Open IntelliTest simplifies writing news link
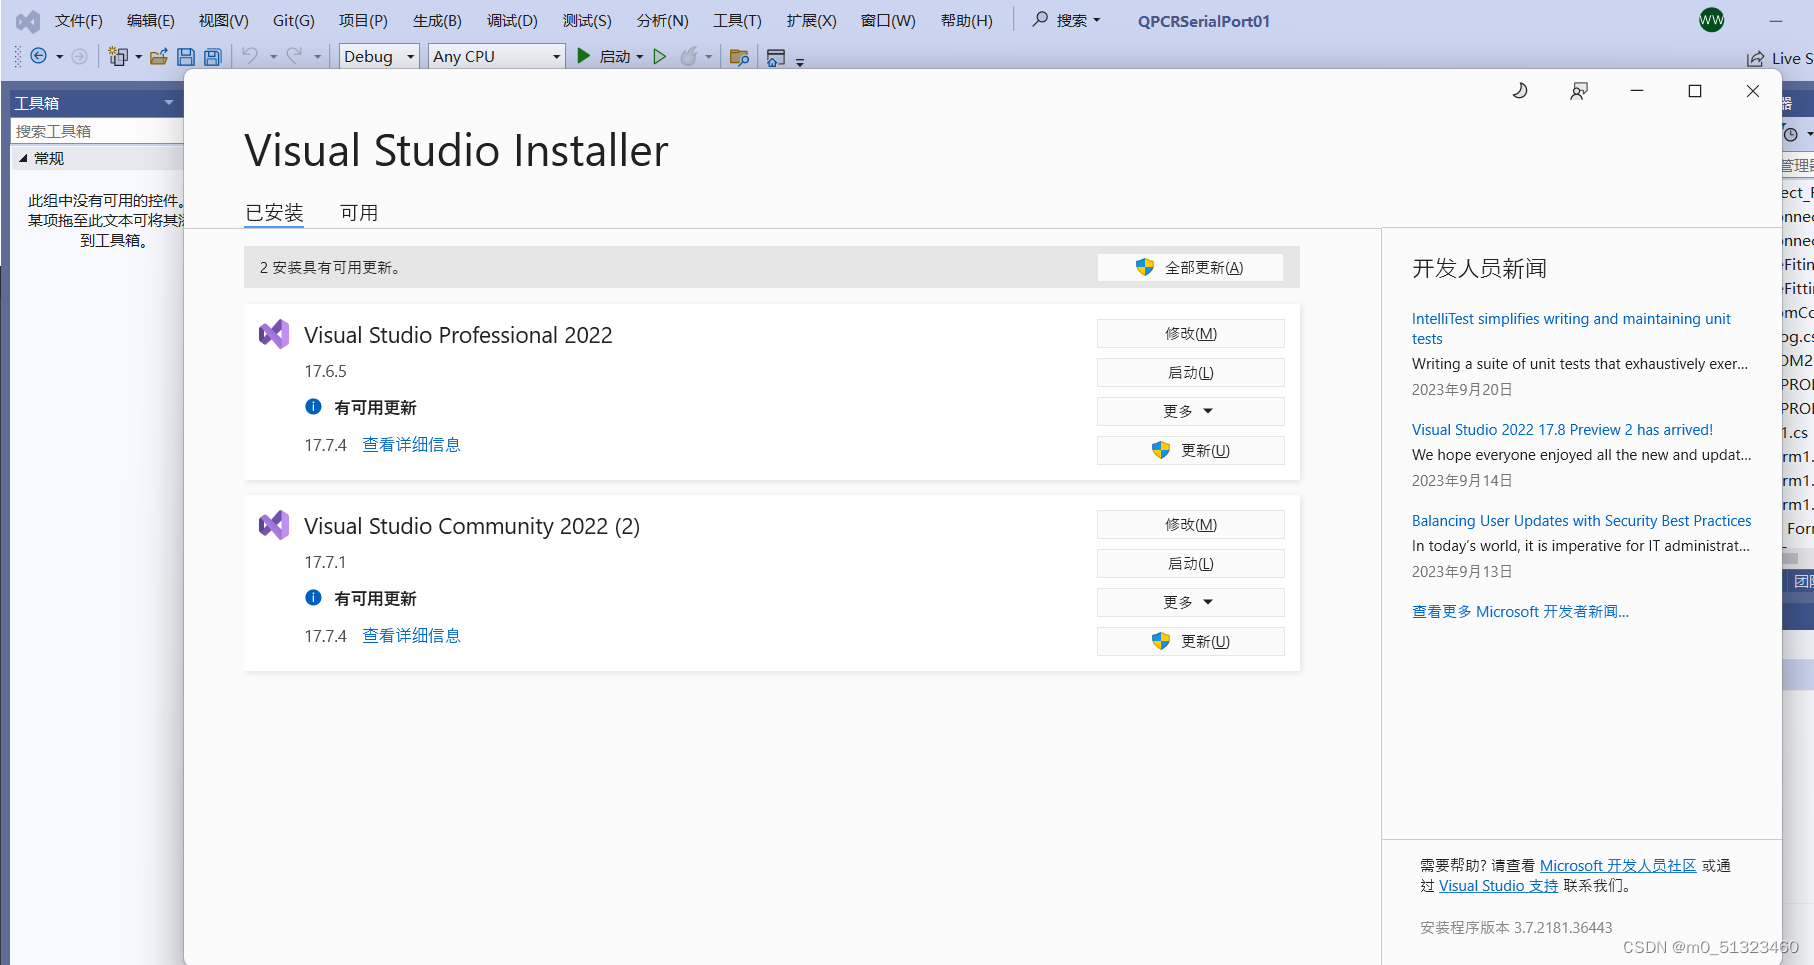Viewport: 1814px width, 965px height. point(1571,328)
